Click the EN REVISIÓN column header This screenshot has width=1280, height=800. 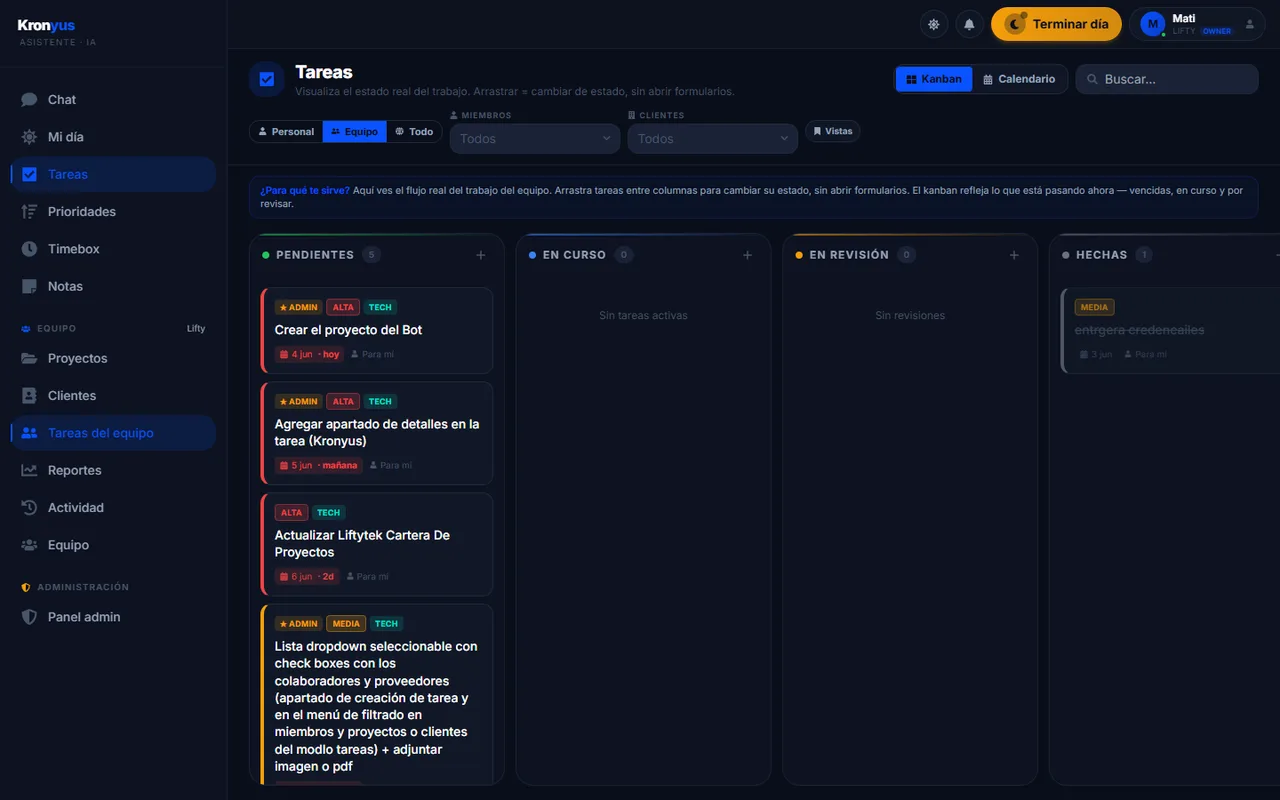[849, 255]
